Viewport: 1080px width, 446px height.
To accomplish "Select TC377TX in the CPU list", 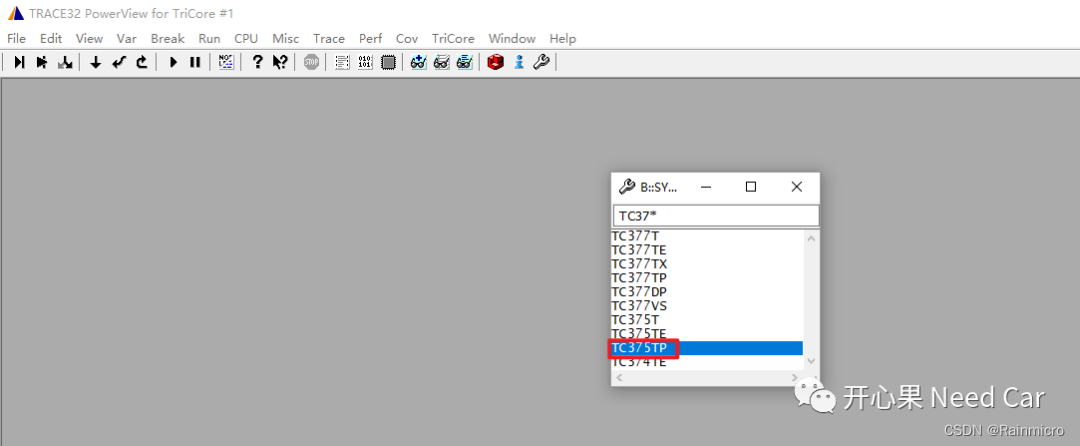I will coord(707,264).
